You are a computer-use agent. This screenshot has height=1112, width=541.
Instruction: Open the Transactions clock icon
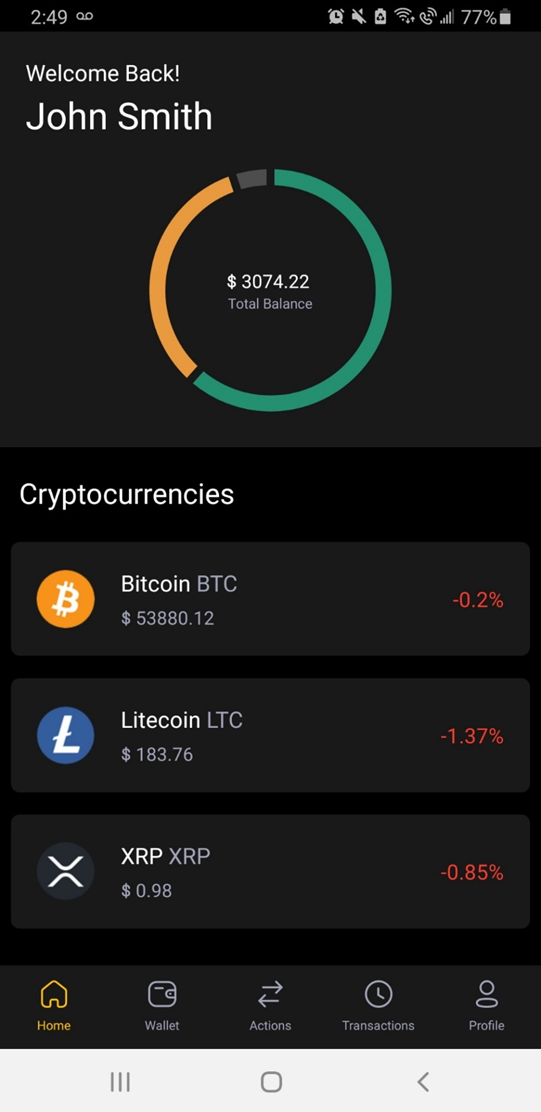(x=379, y=994)
